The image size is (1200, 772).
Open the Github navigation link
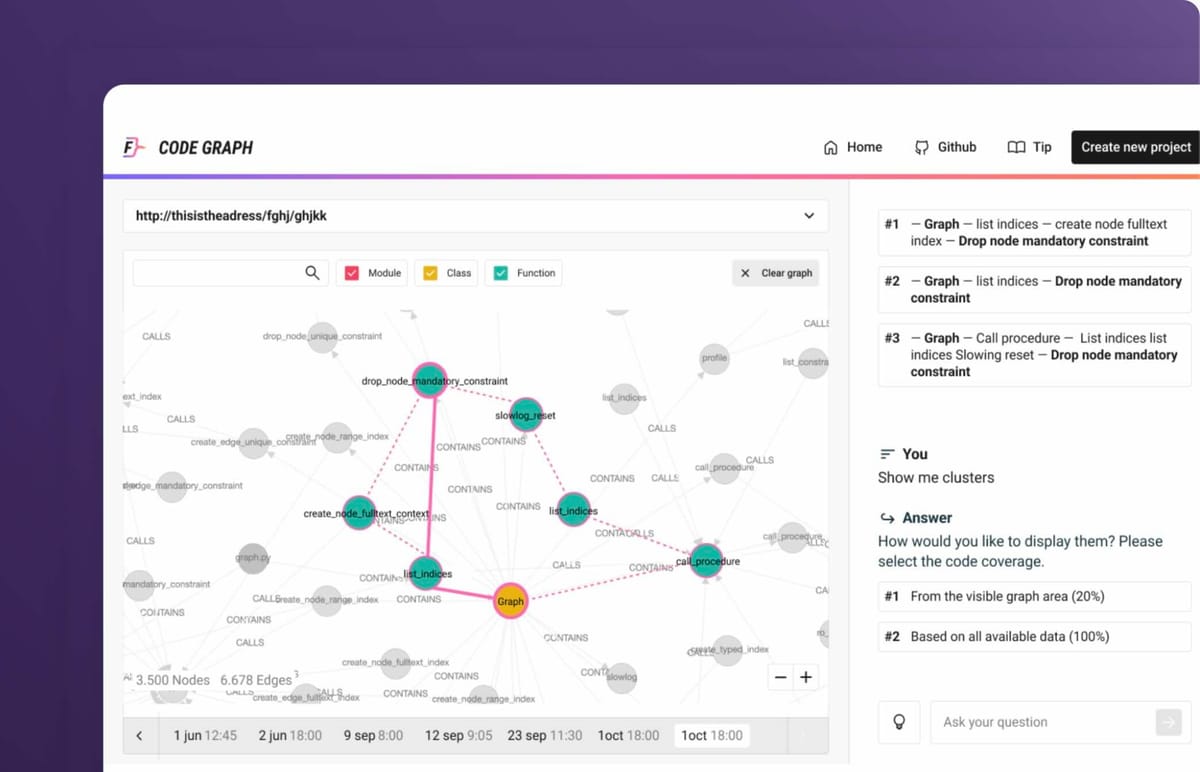tap(945, 147)
